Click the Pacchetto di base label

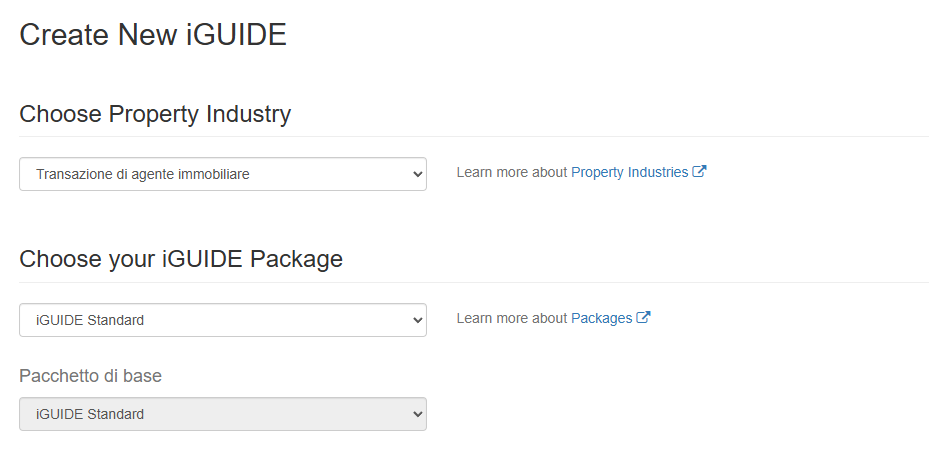90,376
